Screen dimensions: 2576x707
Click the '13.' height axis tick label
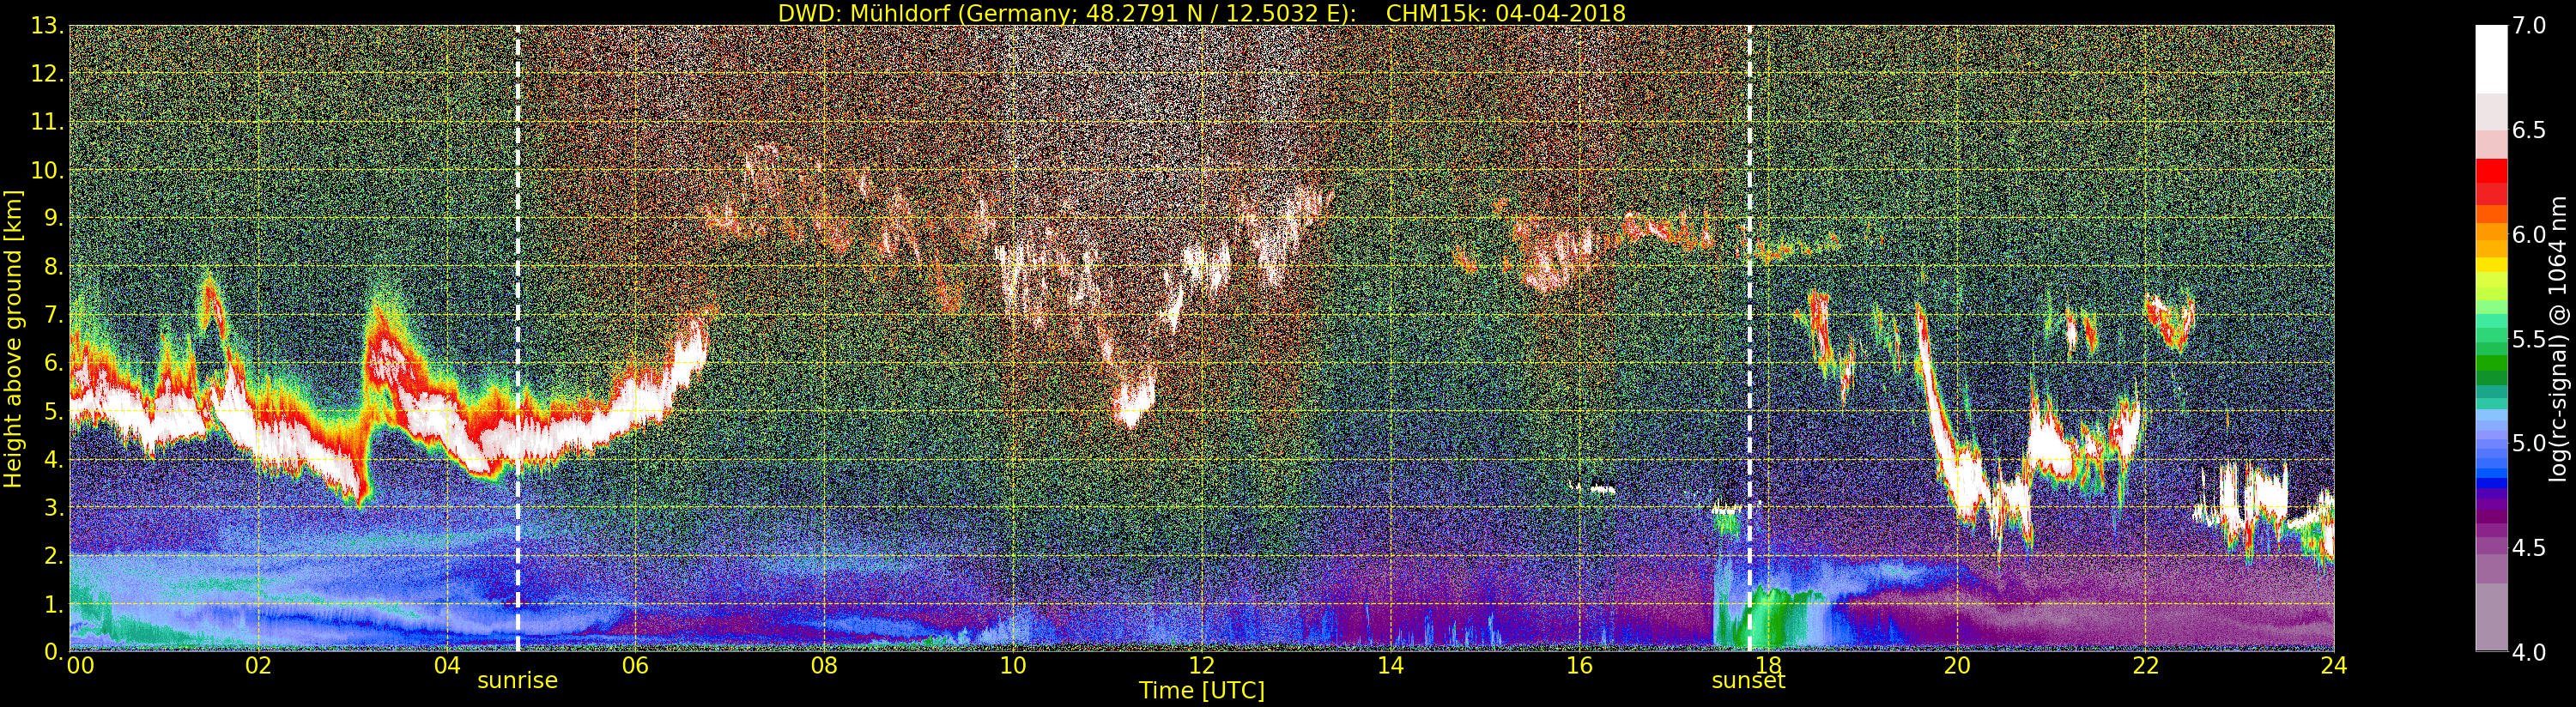48,26
